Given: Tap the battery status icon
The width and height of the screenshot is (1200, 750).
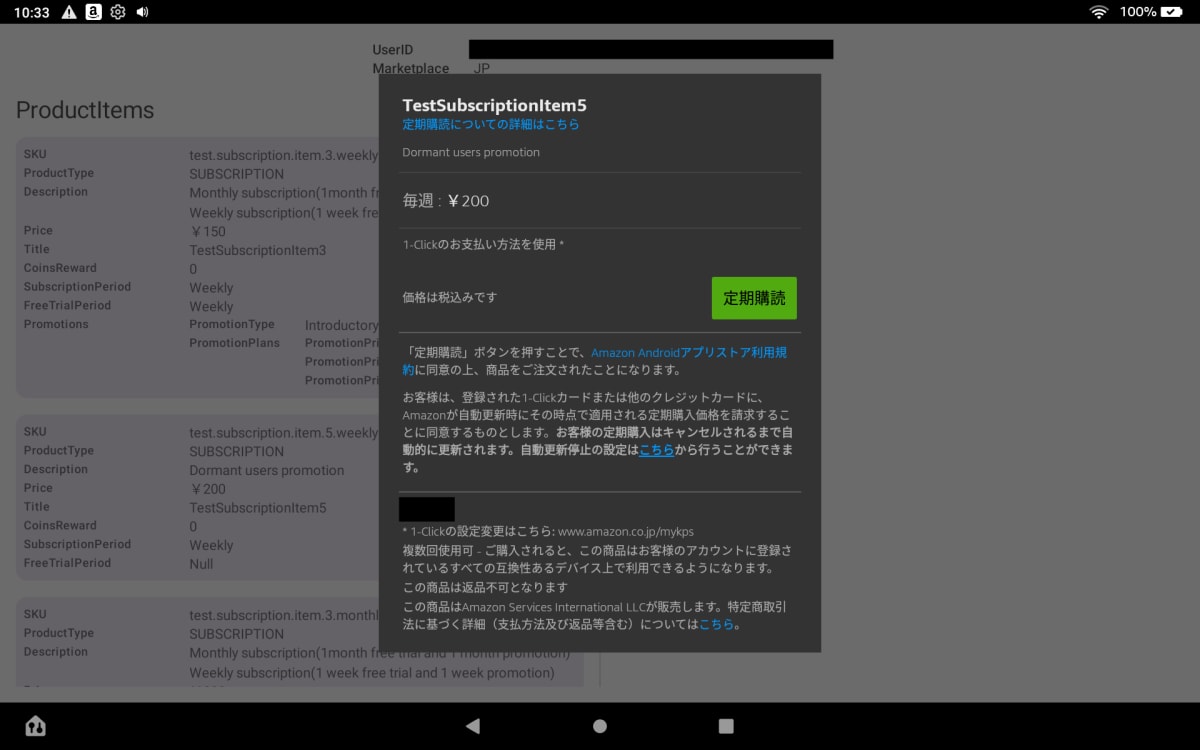Looking at the screenshot, I should [x=1174, y=12].
